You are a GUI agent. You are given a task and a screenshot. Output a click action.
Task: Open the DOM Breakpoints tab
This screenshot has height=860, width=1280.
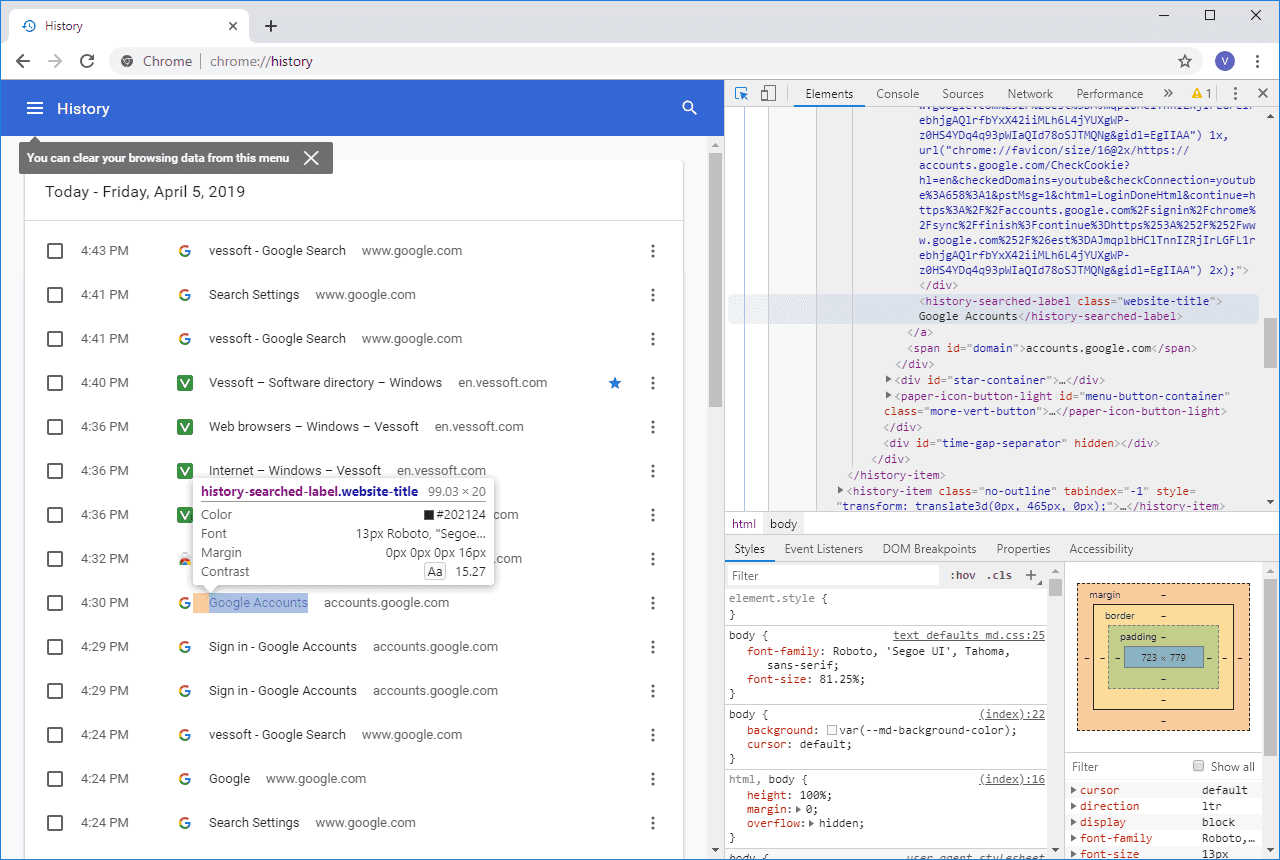click(x=929, y=549)
